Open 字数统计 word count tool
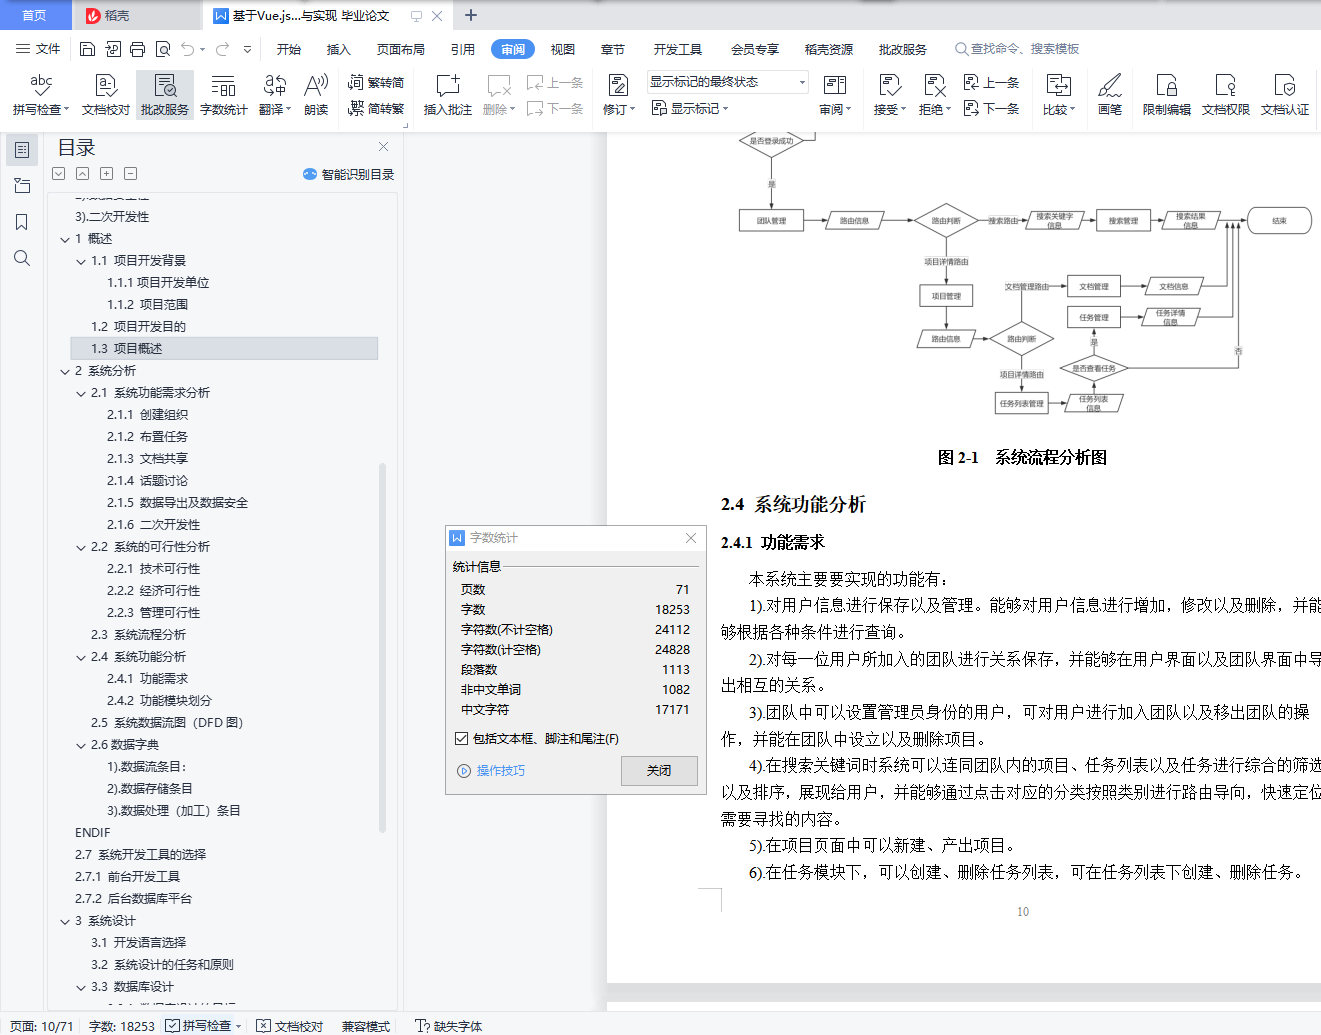 pyautogui.click(x=223, y=95)
